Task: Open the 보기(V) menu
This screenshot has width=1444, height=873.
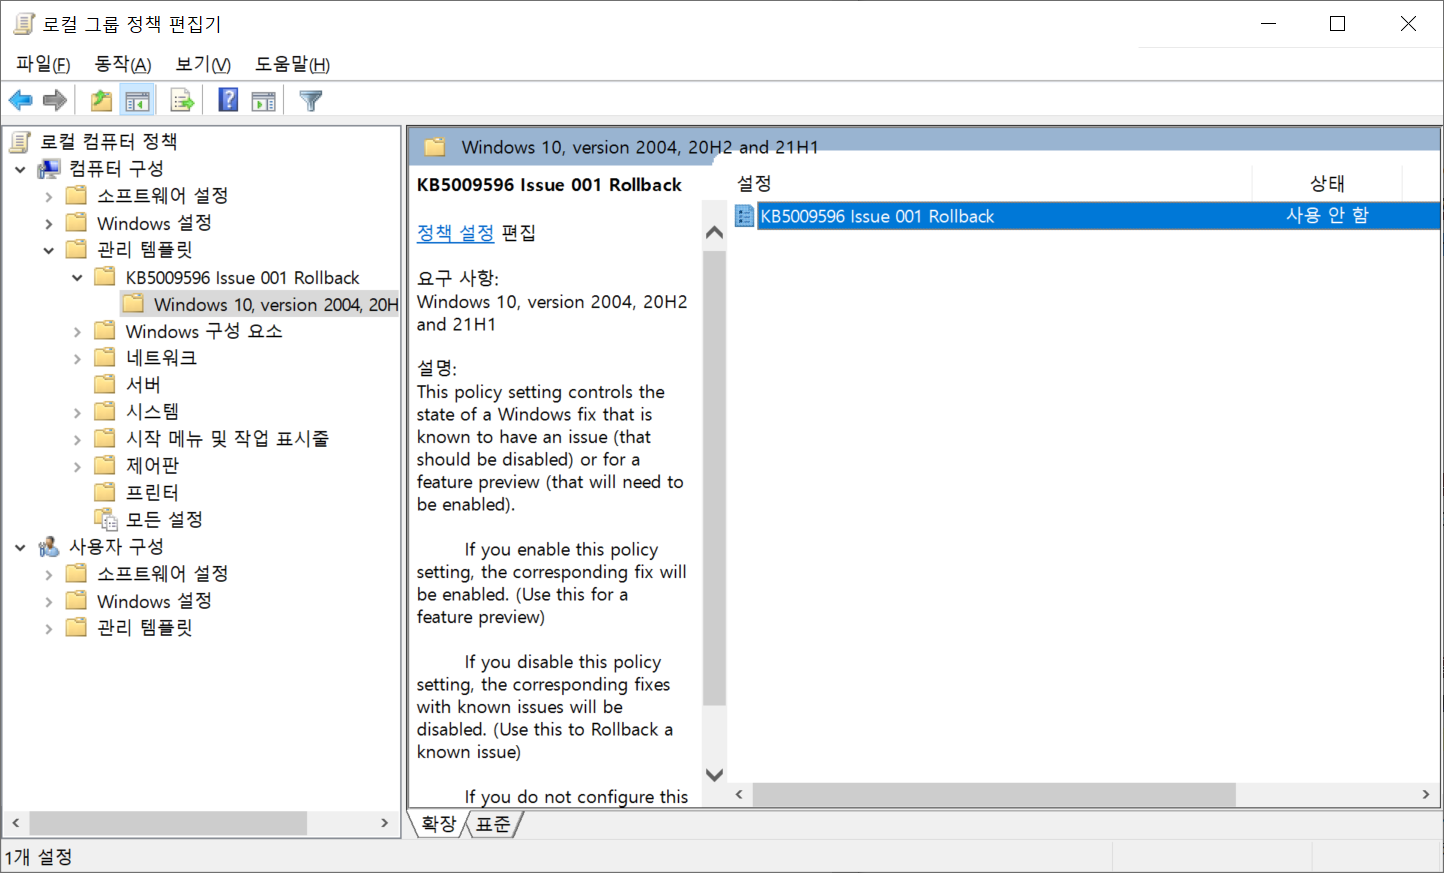Action: [203, 64]
